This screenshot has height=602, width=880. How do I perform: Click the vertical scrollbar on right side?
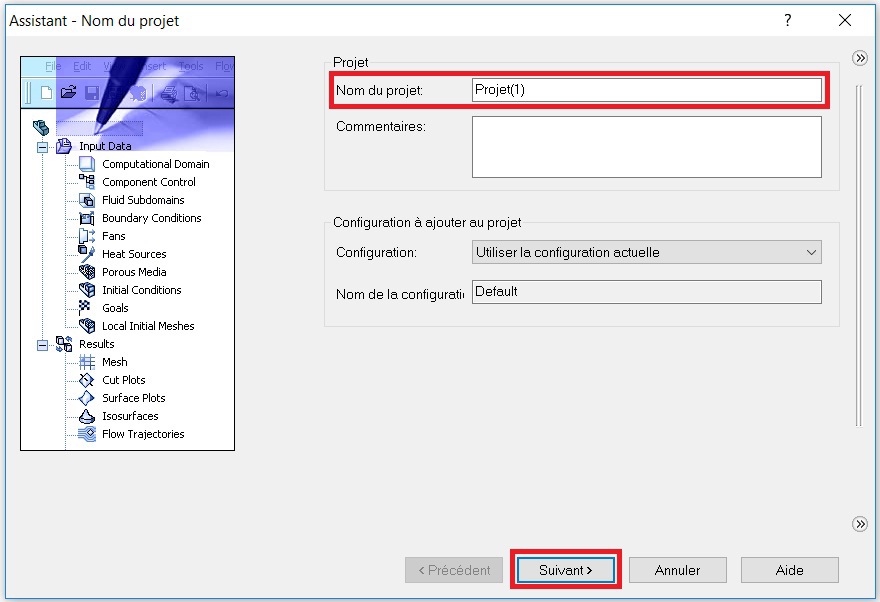(x=859, y=256)
